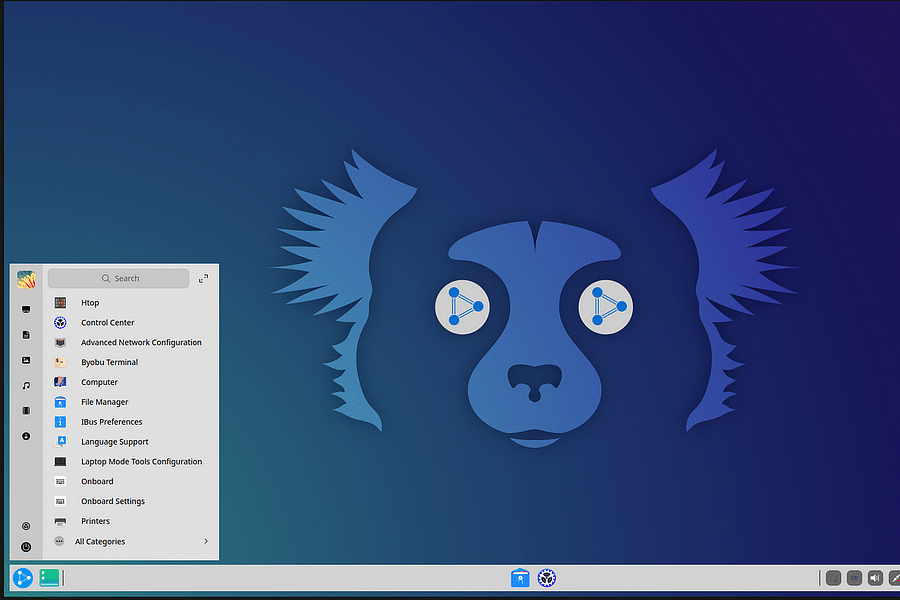Open Language Support settings
The height and width of the screenshot is (600, 900).
(x=114, y=441)
